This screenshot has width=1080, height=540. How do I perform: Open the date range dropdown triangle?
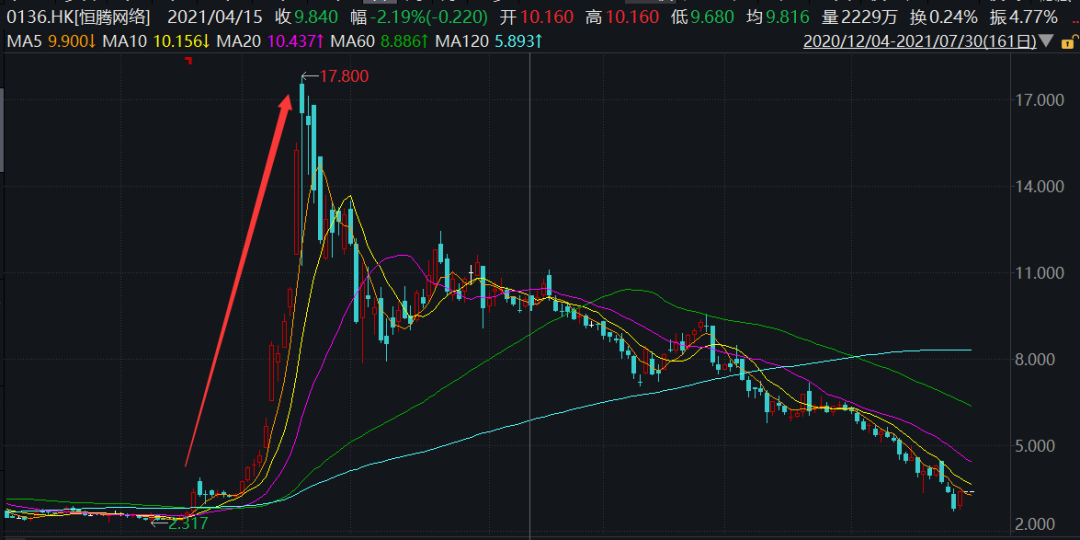(1046, 41)
